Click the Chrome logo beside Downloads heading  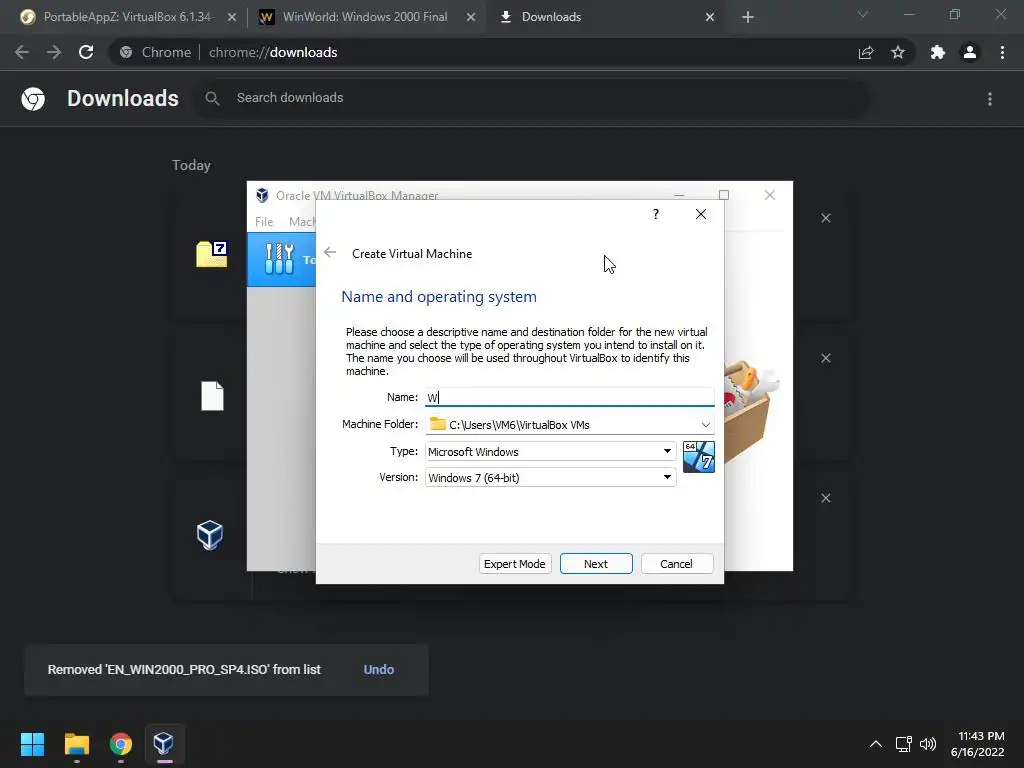33,99
